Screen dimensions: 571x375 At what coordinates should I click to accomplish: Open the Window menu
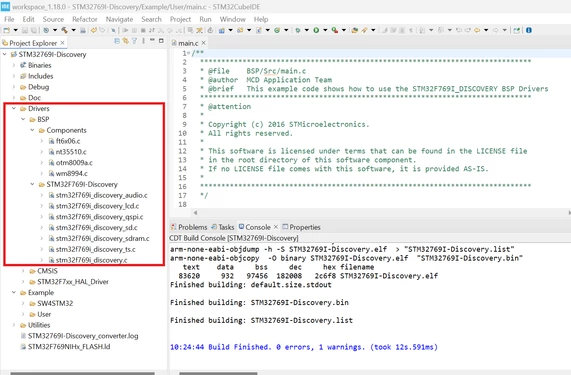(x=232, y=19)
